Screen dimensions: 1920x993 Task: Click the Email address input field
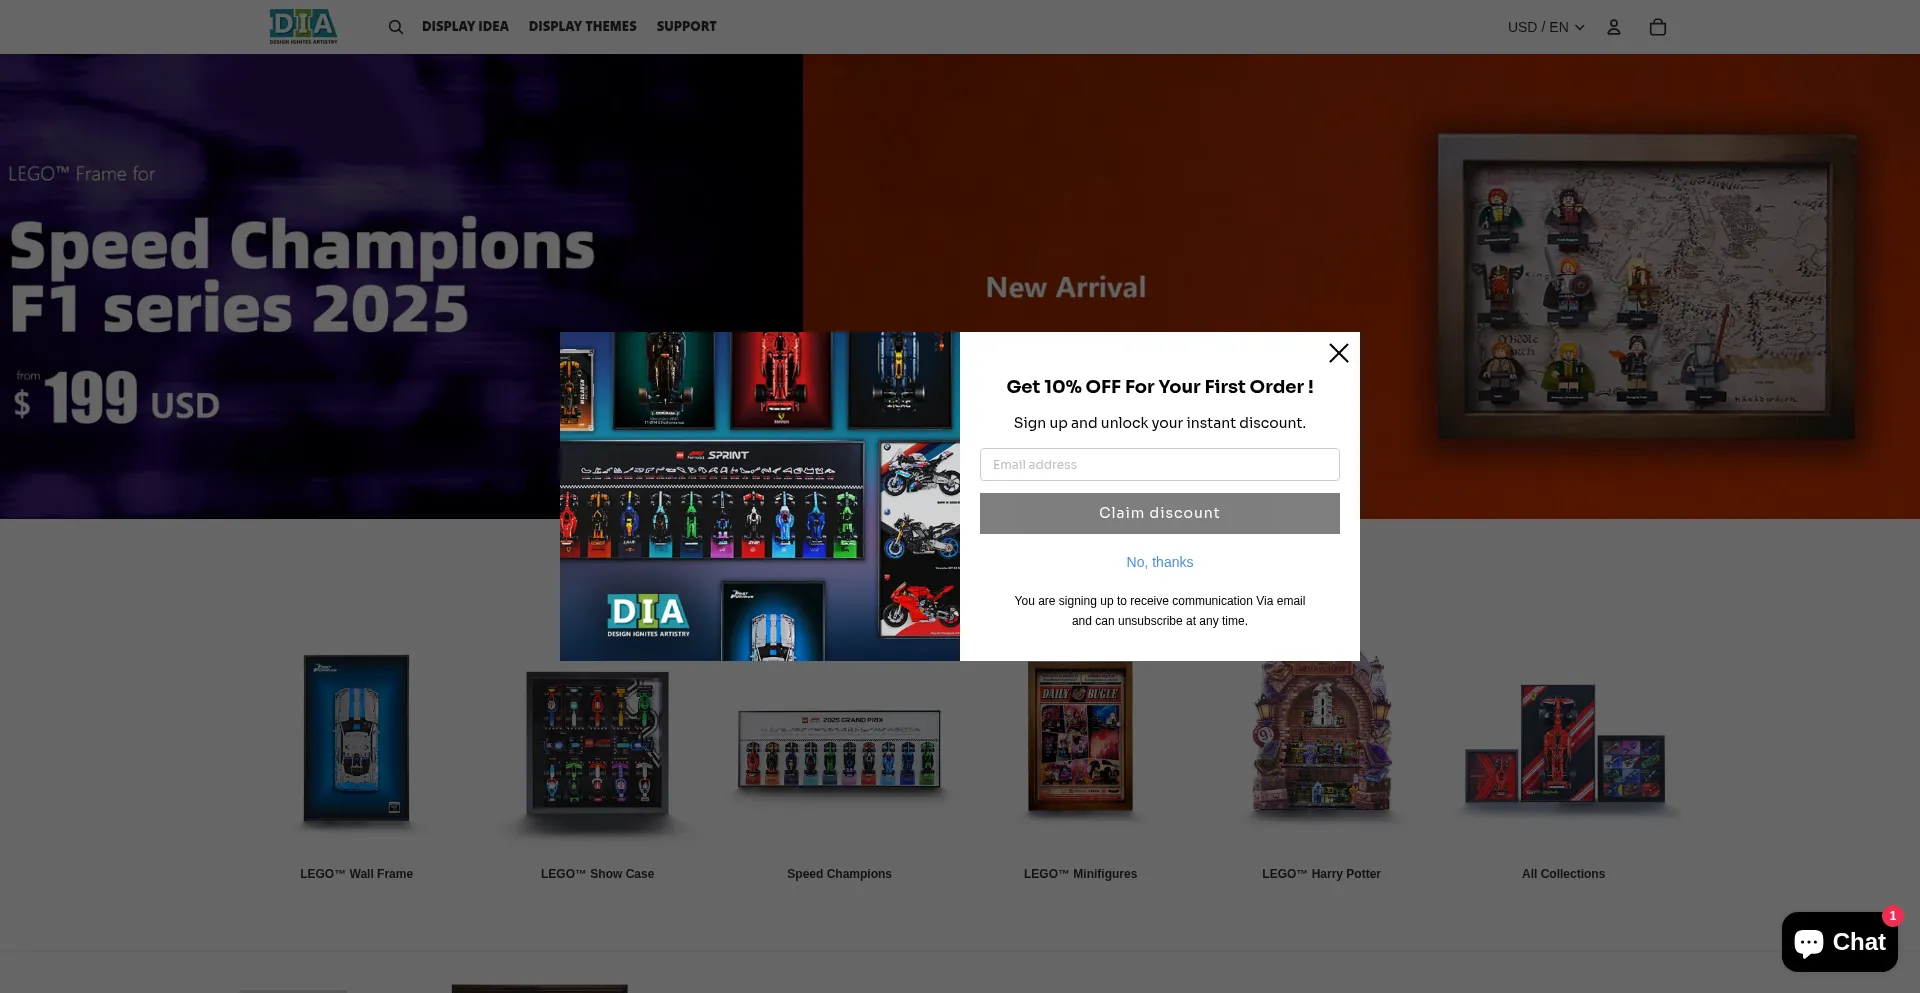(x=1159, y=465)
